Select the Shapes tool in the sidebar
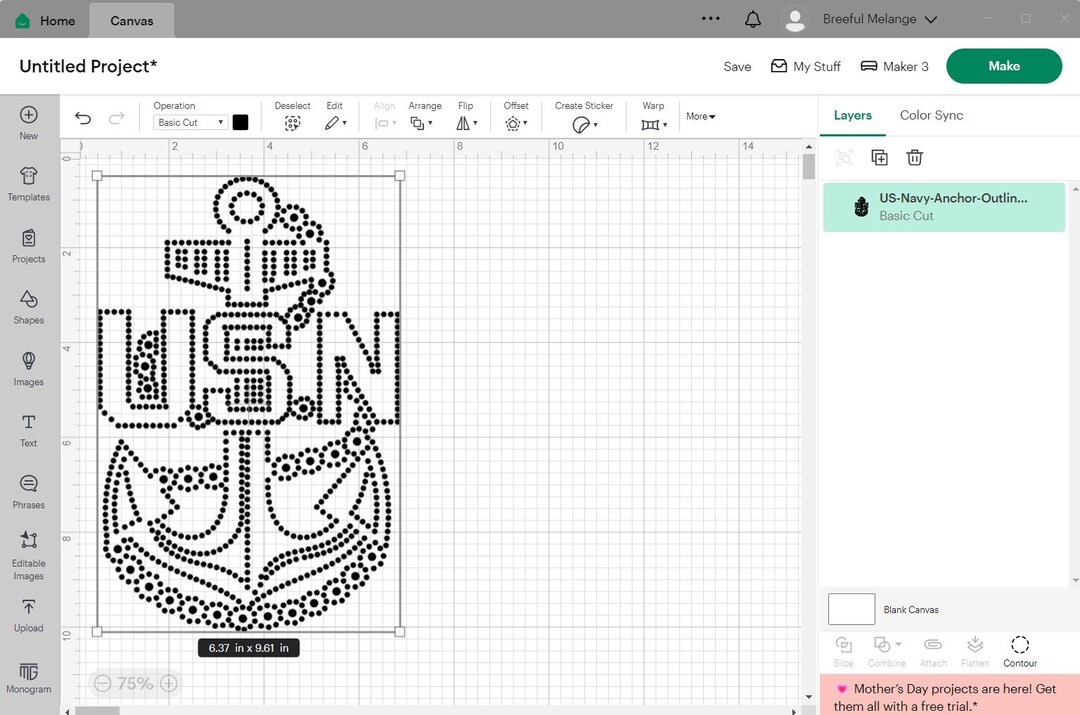1080x715 pixels. pos(28,307)
